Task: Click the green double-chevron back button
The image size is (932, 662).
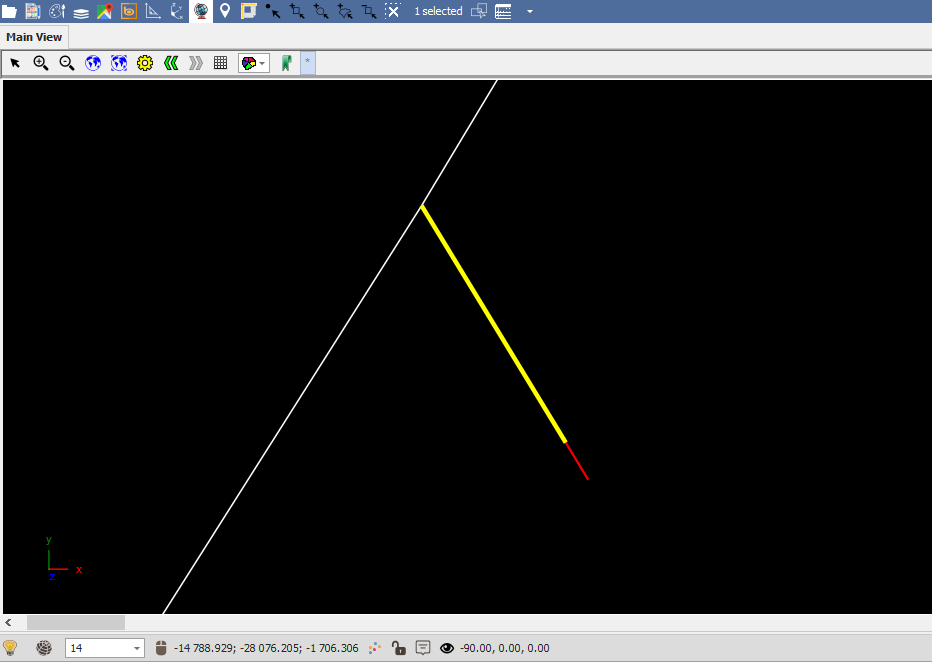Action: pos(170,62)
